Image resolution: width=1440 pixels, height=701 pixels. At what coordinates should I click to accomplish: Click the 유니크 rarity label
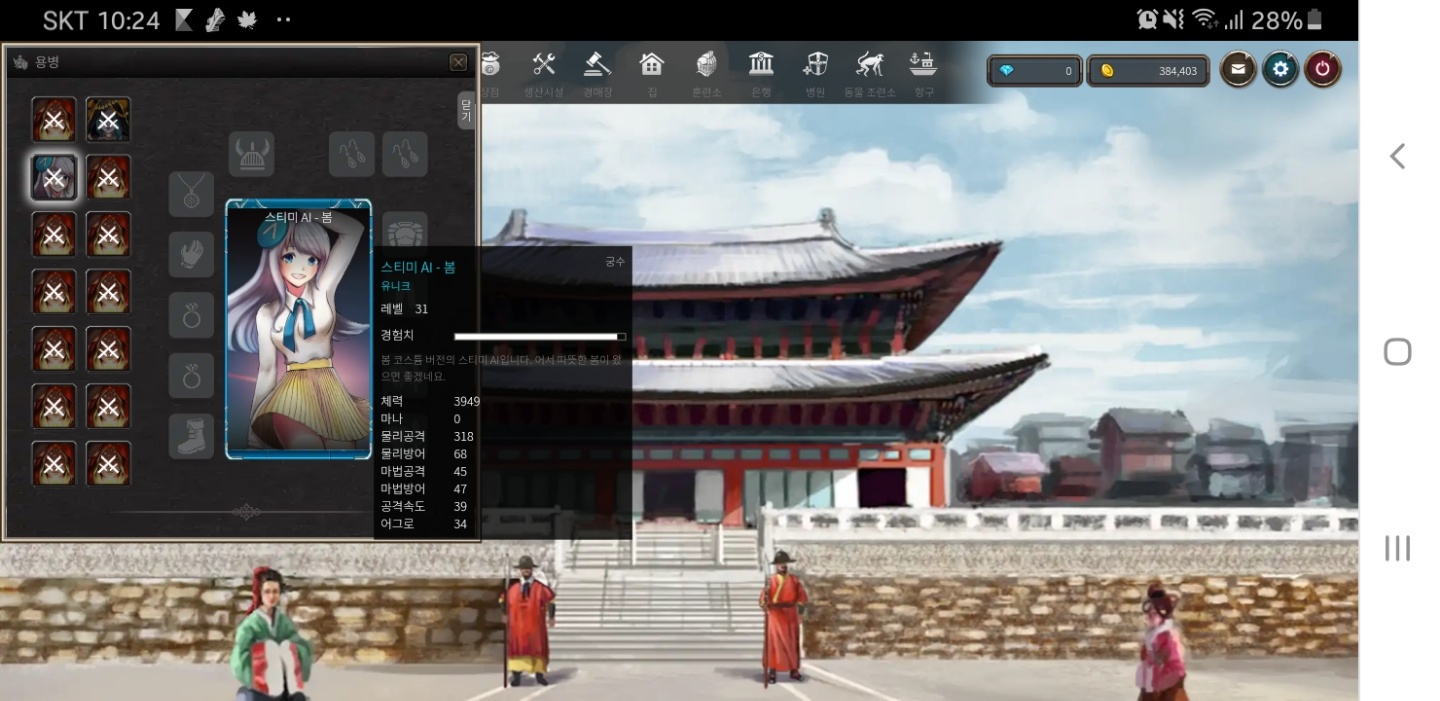pyautogui.click(x=396, y=286)
